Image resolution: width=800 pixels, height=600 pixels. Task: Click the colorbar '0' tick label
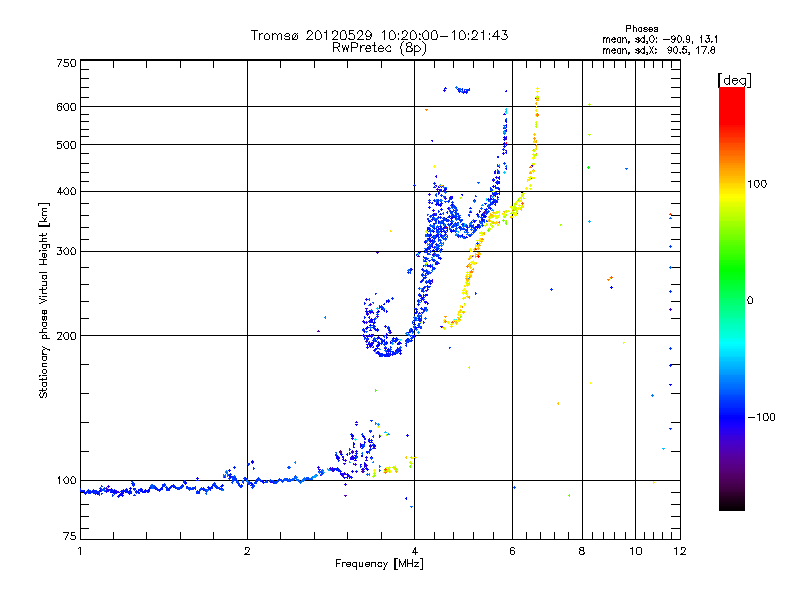(x=749, y=301)
